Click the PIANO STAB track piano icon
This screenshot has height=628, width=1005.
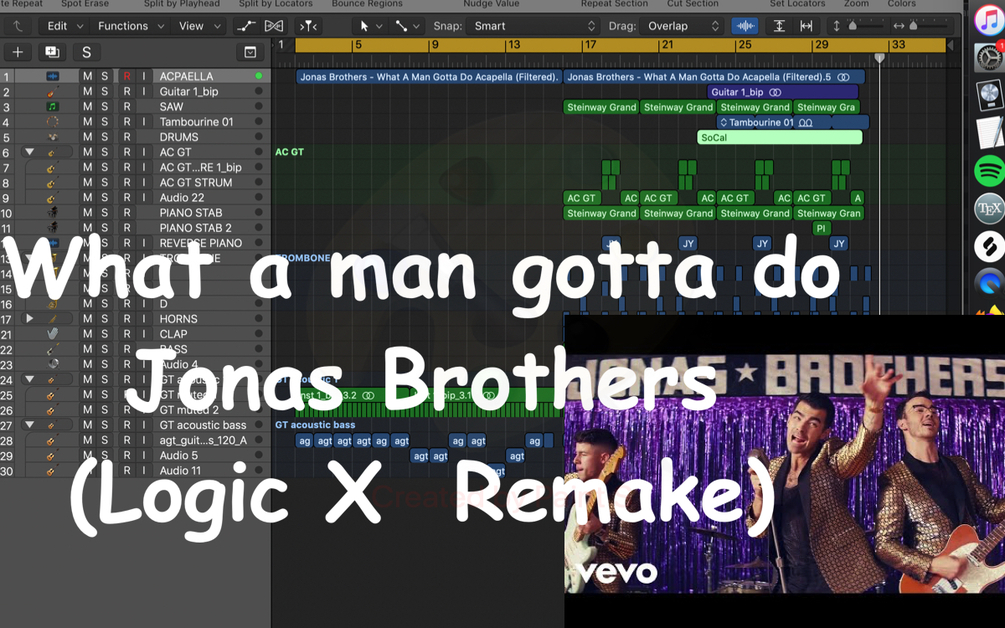tap(53, 213)
